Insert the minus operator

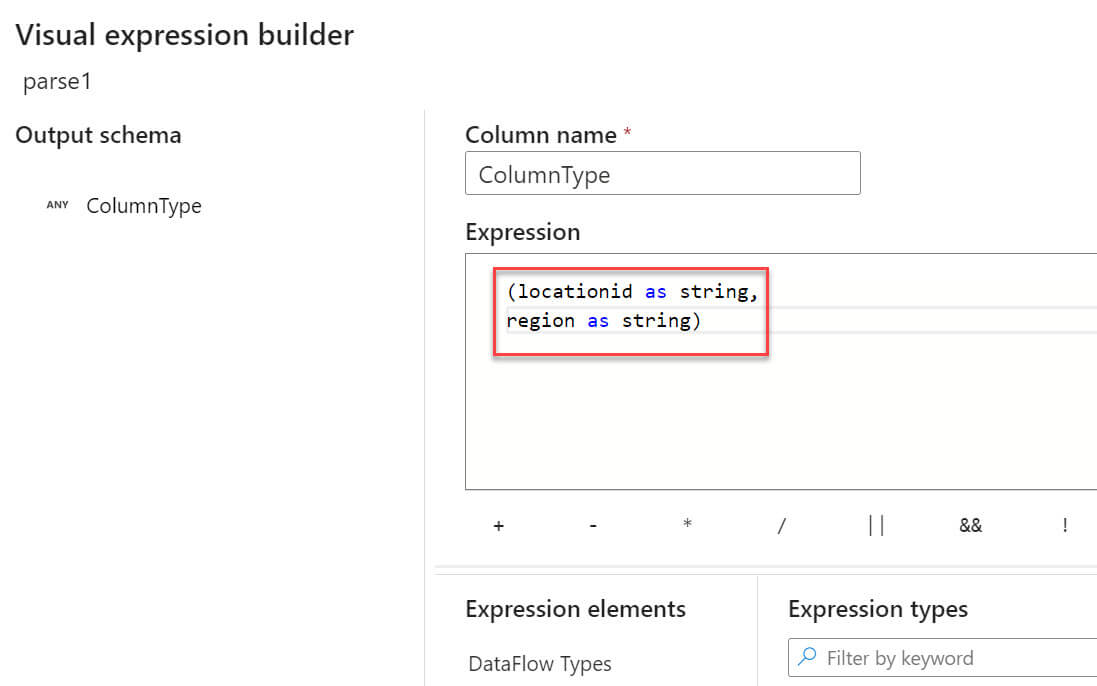click(593, 526)
